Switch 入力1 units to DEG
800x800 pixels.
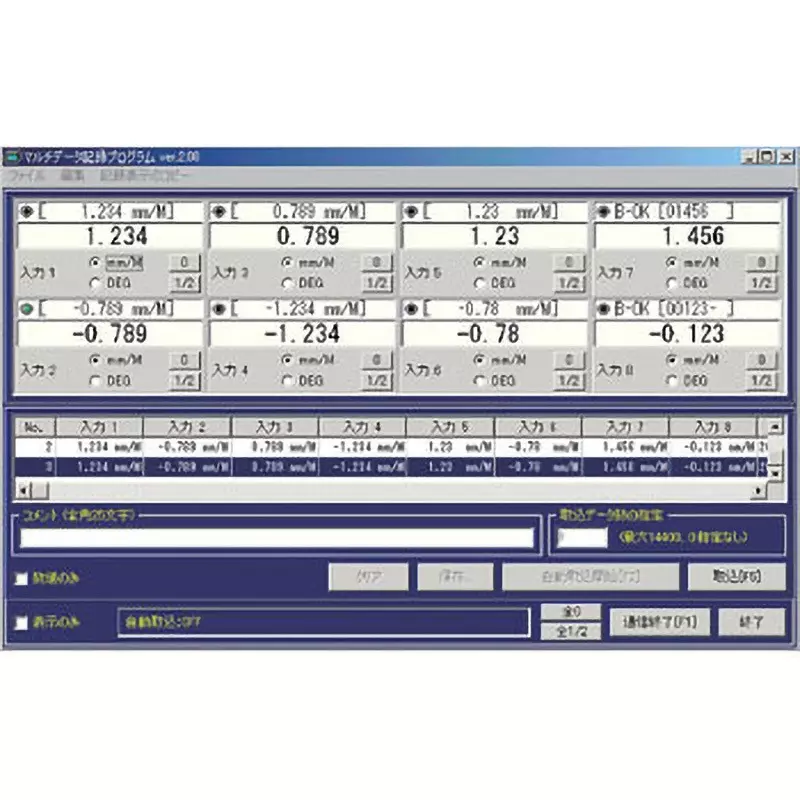point(95,281)
